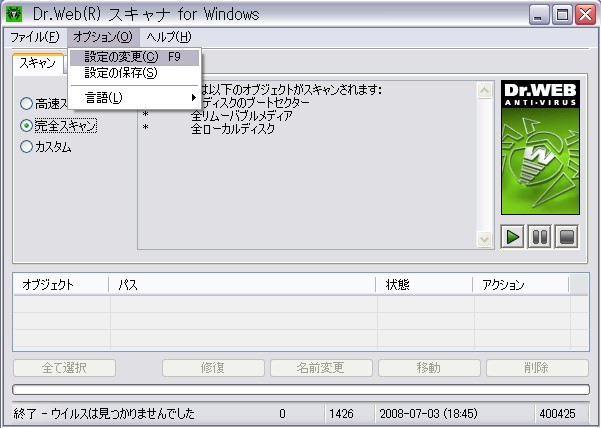
Task: Select the 完全スキャン radio button
Action: [26, 125]
